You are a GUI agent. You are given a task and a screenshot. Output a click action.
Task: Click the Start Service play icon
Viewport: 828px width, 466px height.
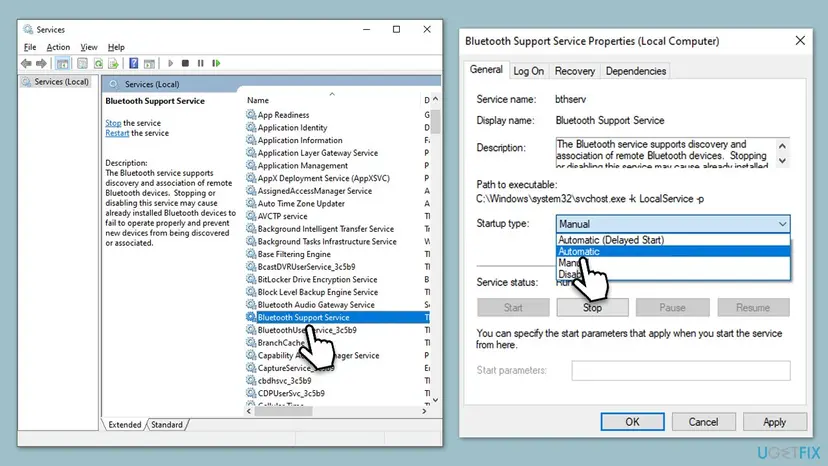point(170,63)
